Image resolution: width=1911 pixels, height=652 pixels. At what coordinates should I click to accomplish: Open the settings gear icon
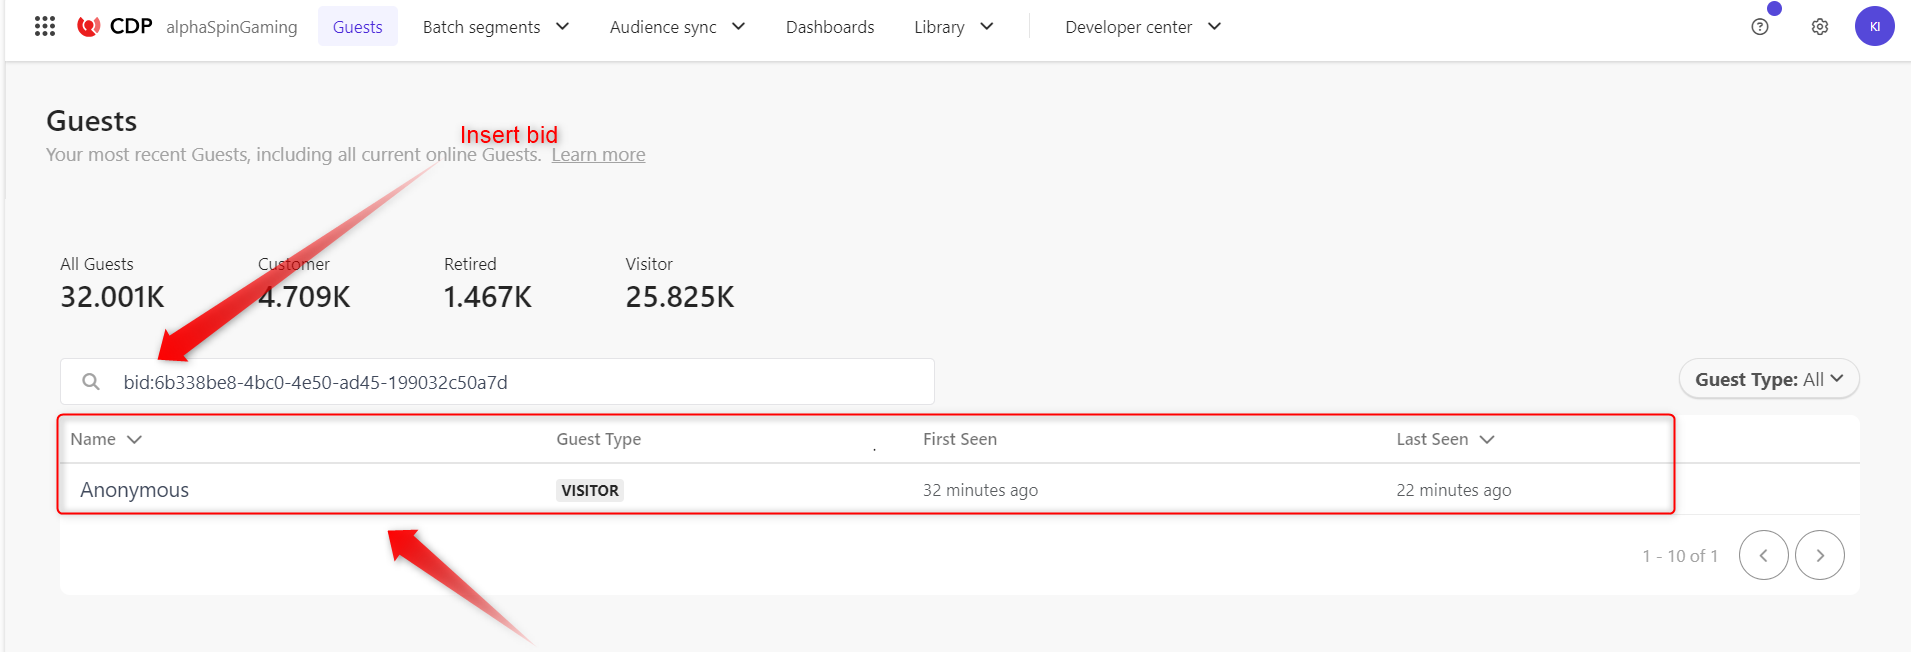click(x=1819, y=27)
